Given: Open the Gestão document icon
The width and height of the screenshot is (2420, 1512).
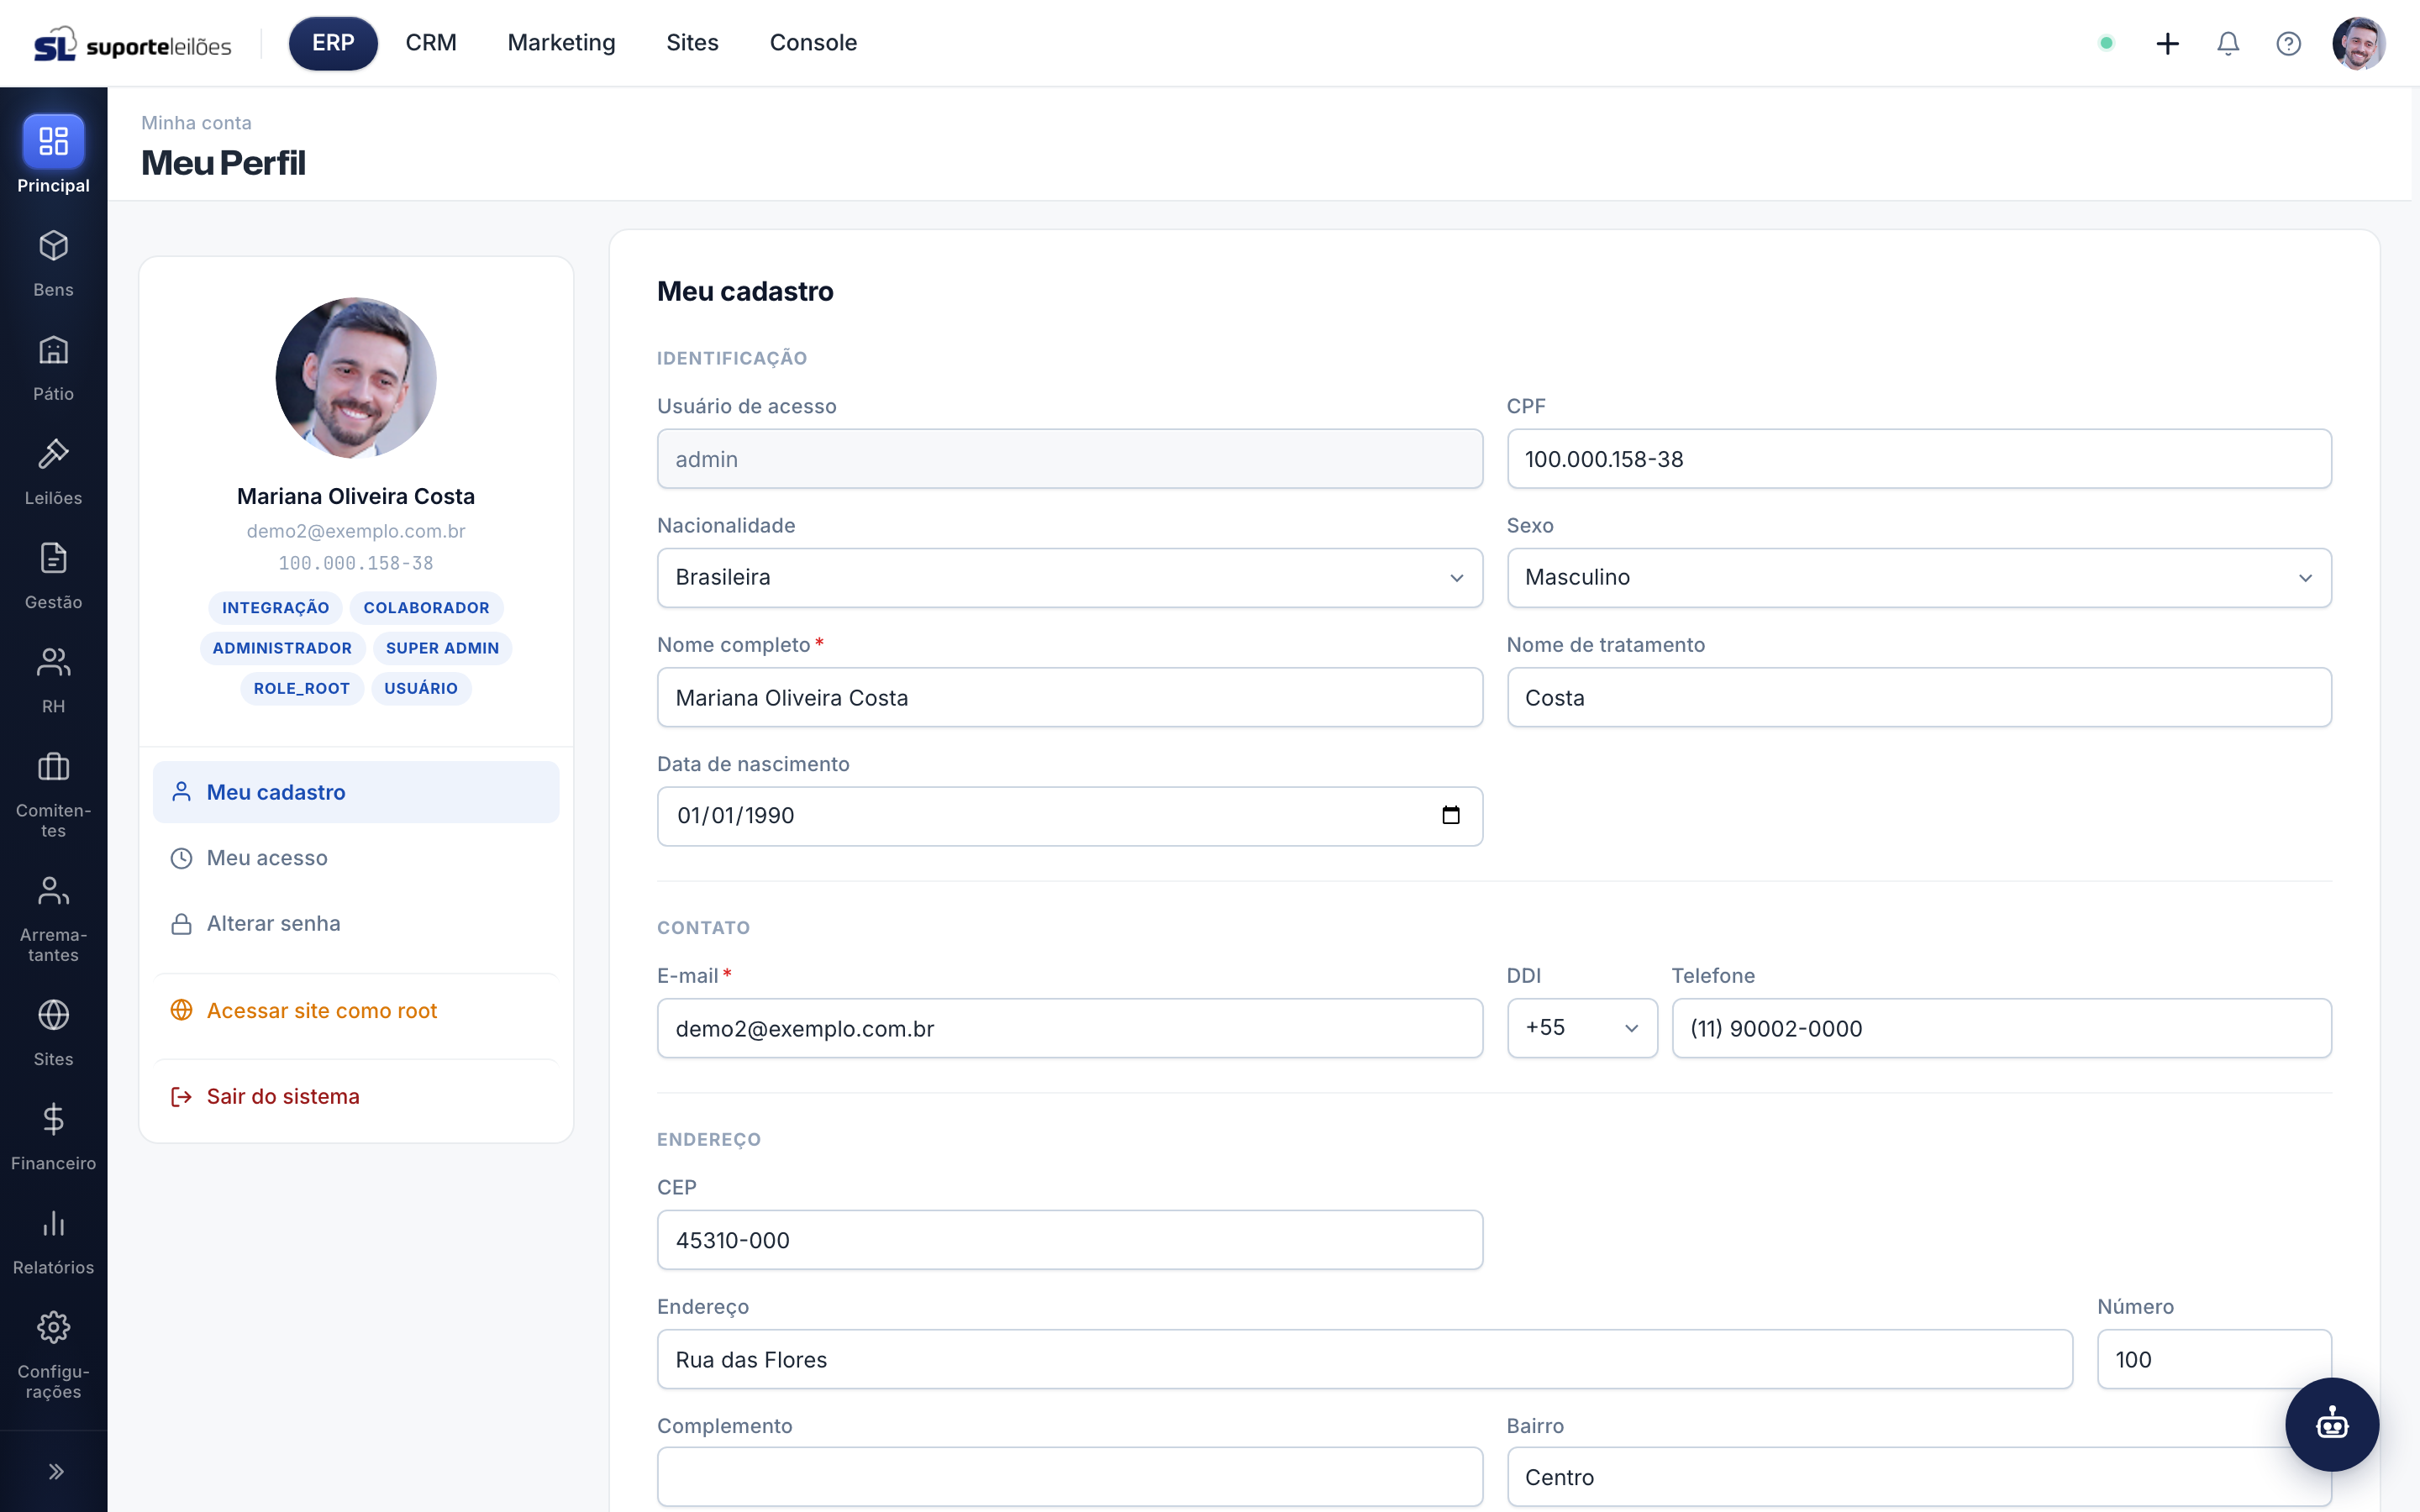Looking at the screenshot, I should pos(53,558).
